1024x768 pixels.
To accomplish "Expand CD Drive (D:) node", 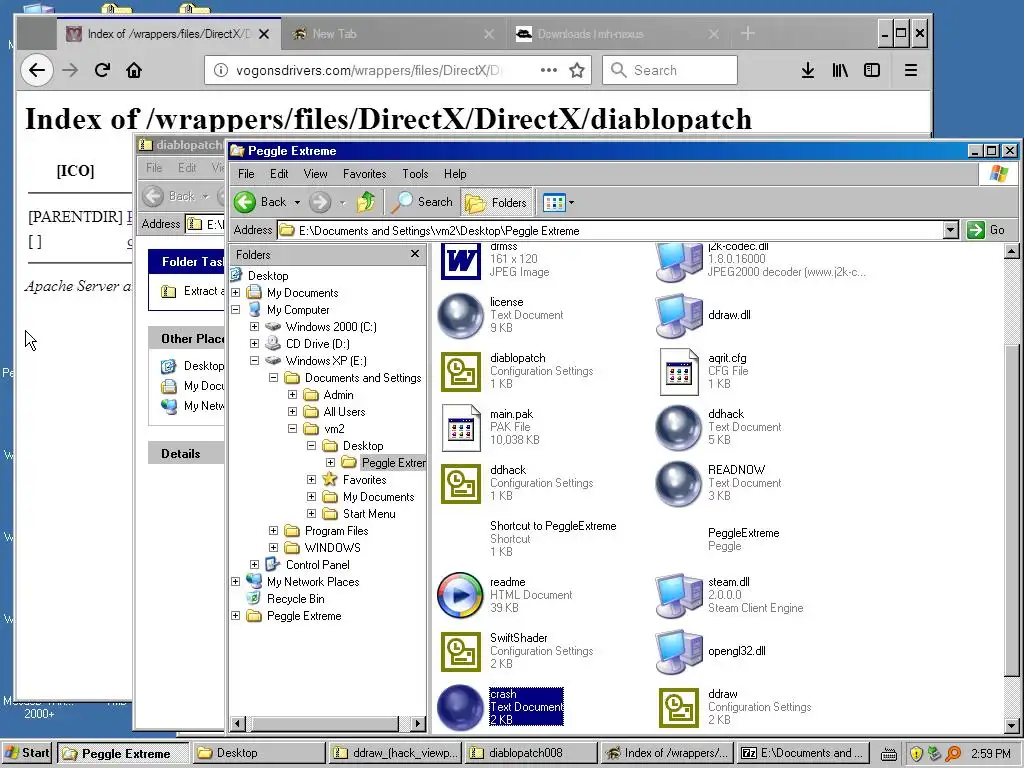I will [x=255, y=344].
